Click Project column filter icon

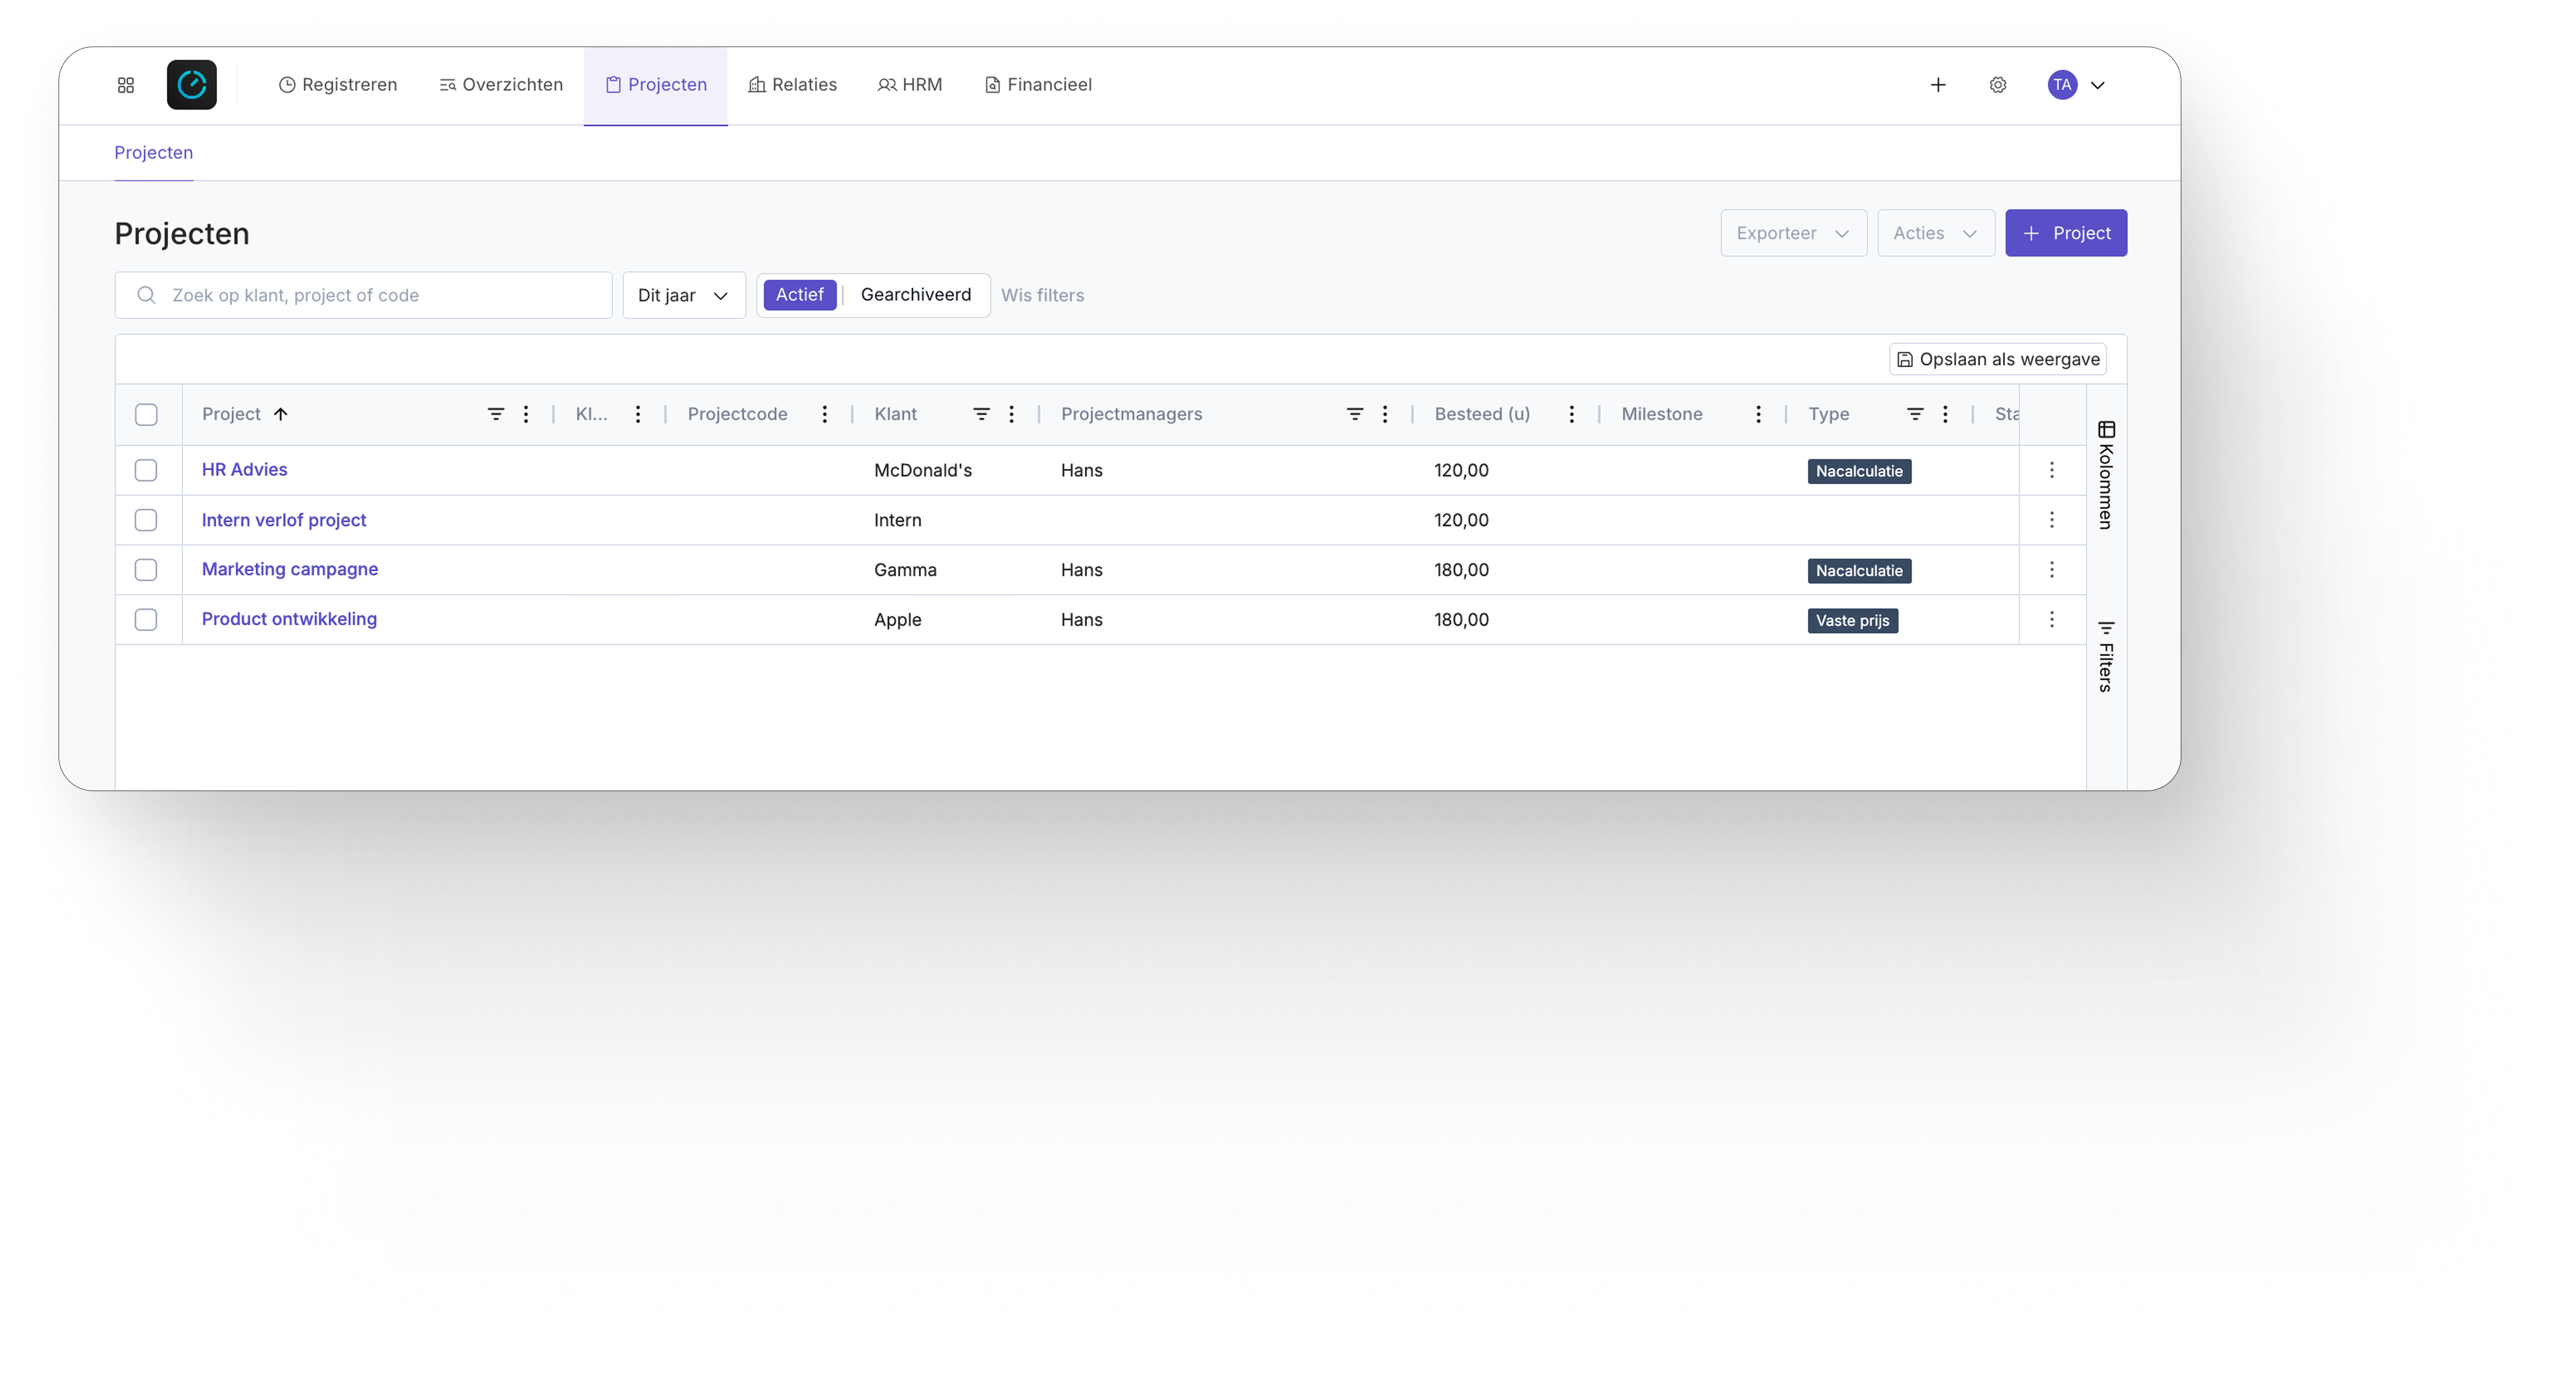(495, 414)
